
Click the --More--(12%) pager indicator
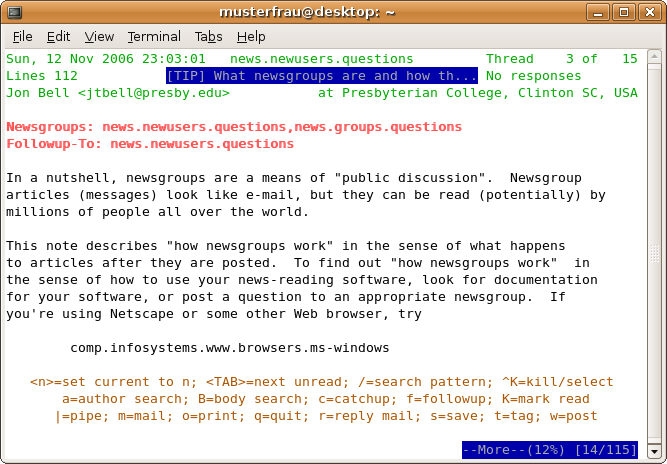pyautogui.click(x=549, y=450)
